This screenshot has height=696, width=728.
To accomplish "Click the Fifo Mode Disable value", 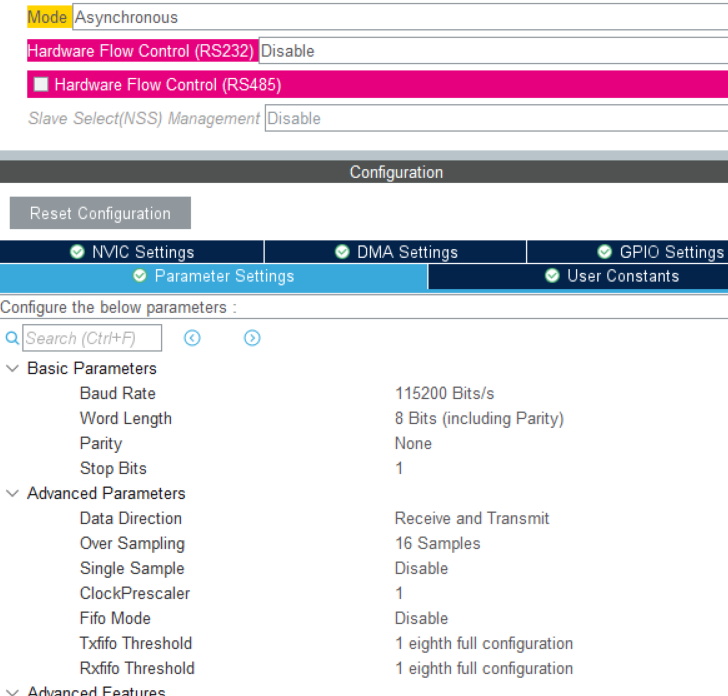I will [x=422, y=619].
